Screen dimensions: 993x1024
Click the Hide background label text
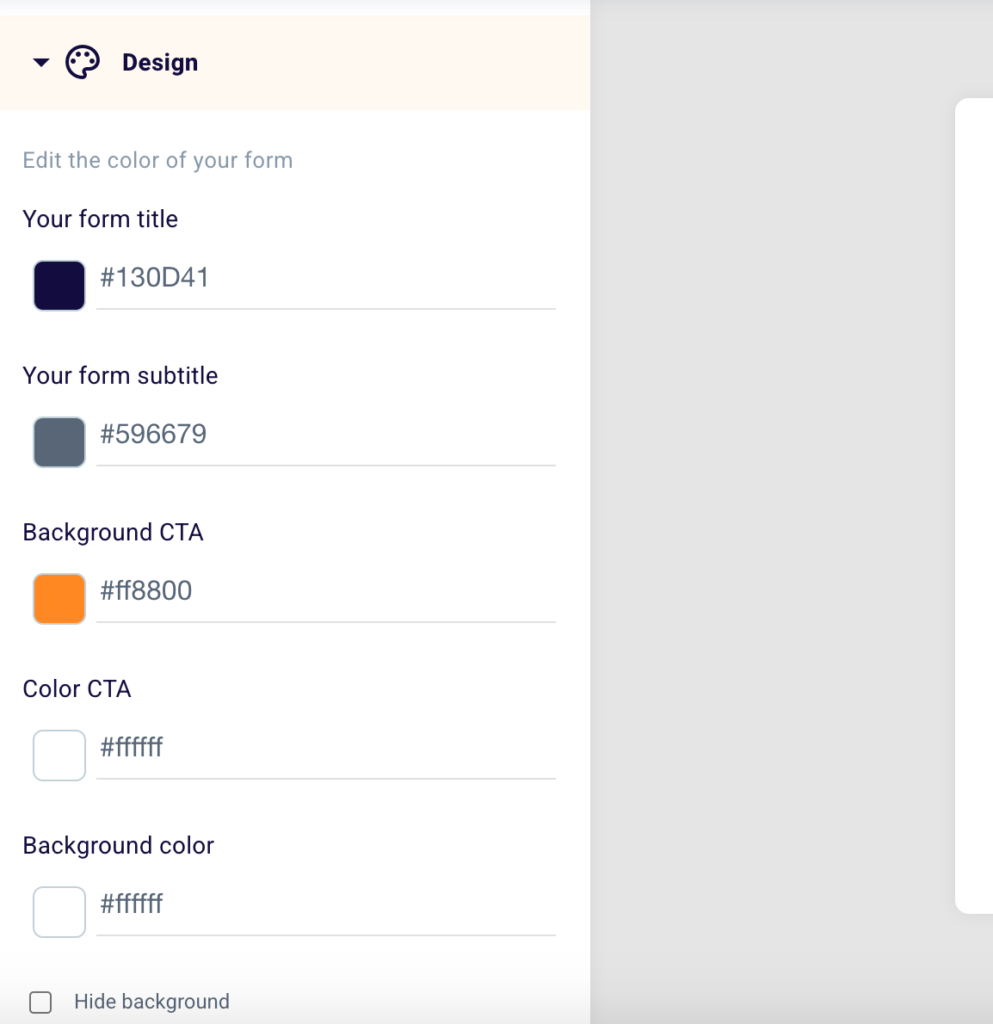coord(152,1002)
